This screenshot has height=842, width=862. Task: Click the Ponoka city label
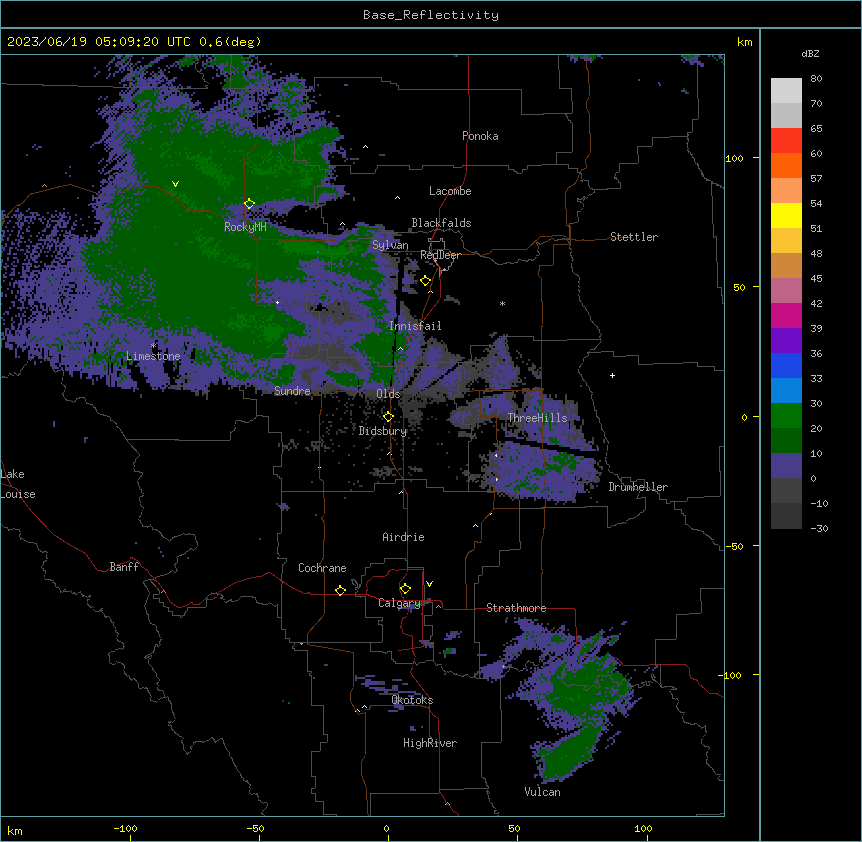point(480,136)
